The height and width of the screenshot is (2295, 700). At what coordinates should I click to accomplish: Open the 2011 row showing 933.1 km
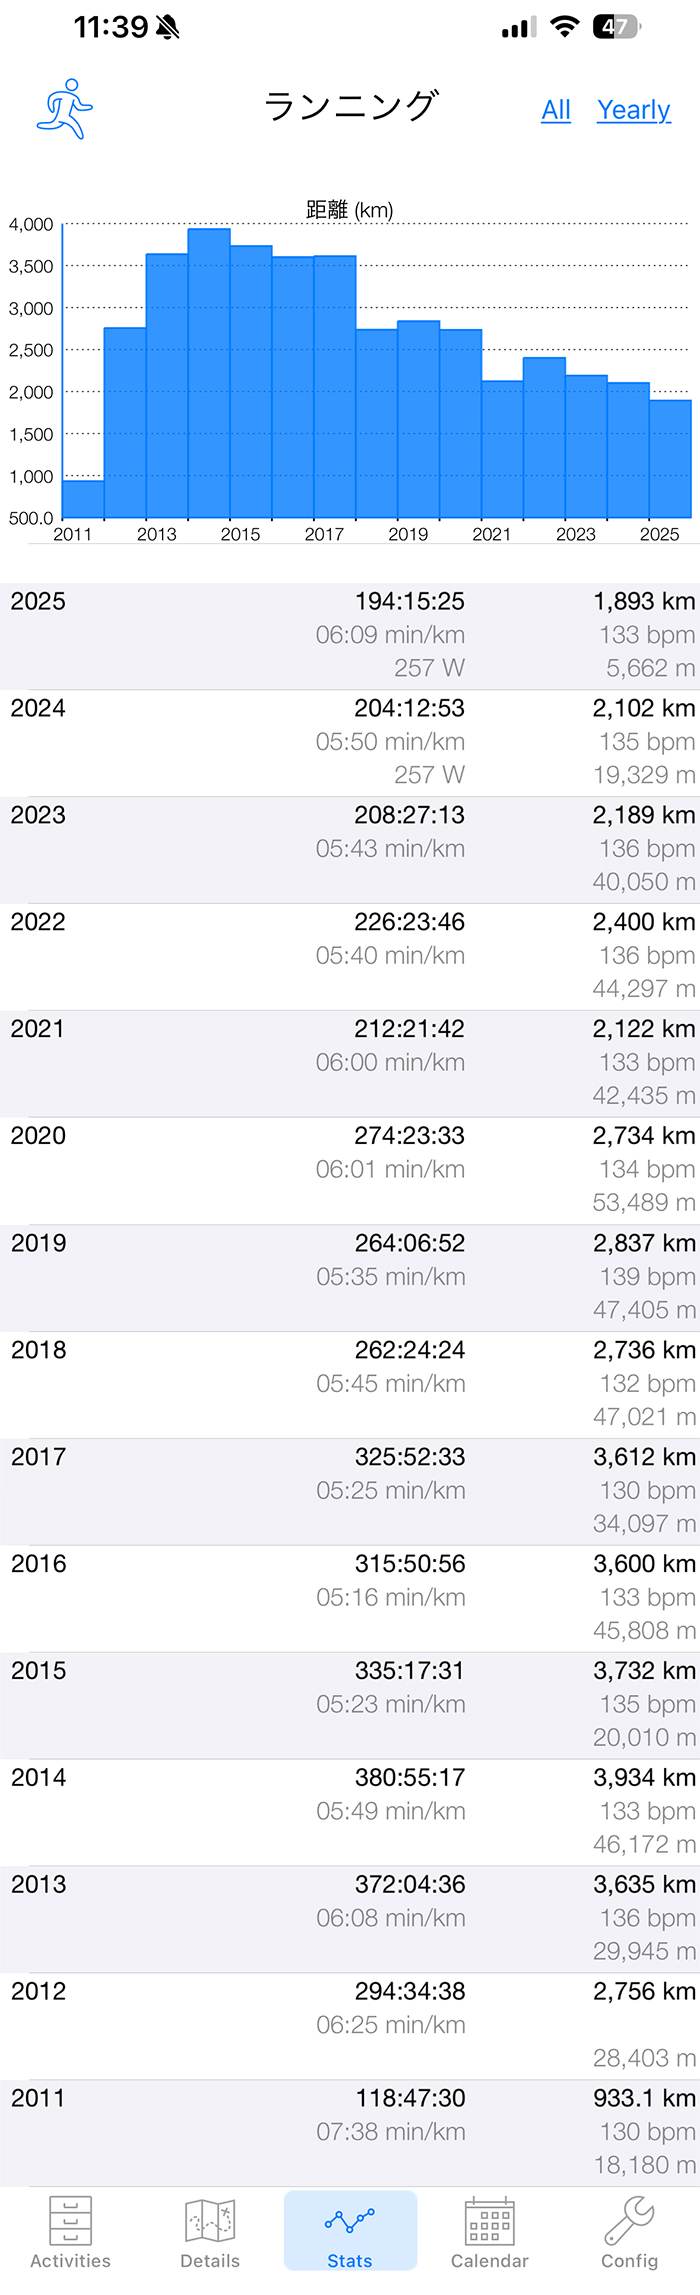click(x=350, y=2132)
